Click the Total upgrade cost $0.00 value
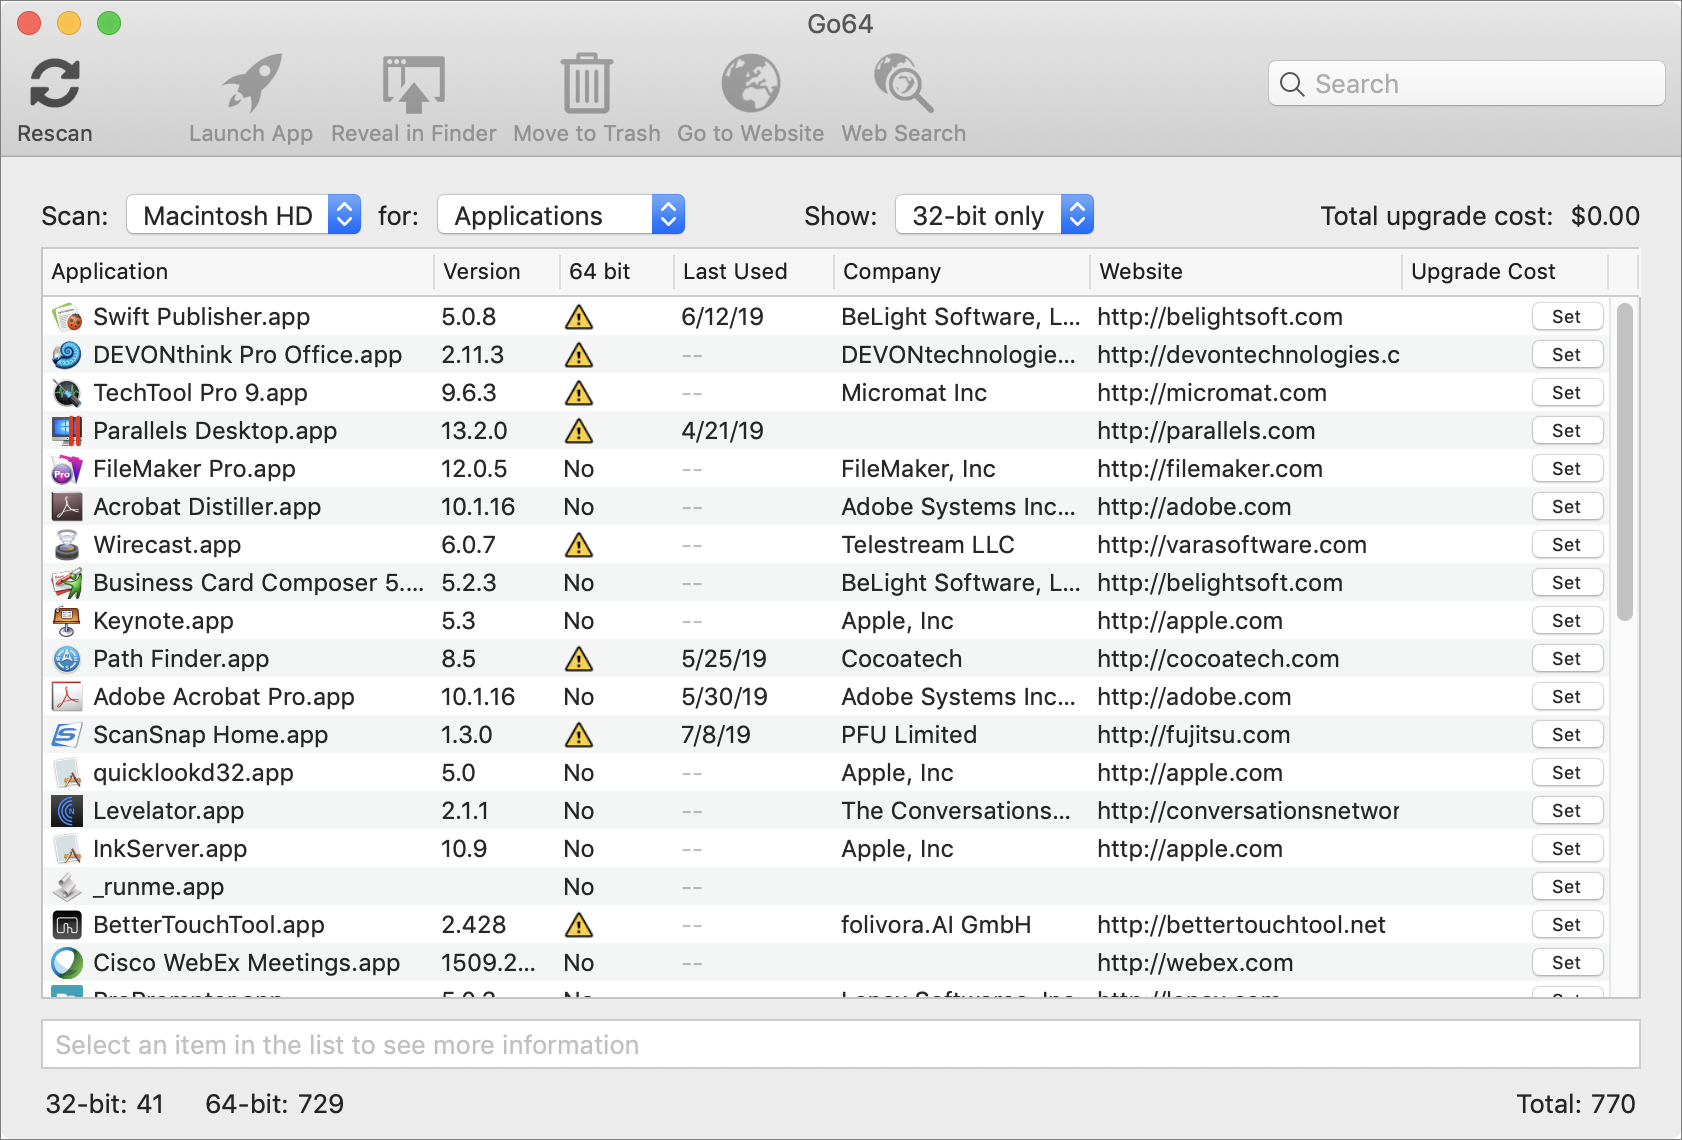The image size is (1682, 1140). coord(1605,216)
